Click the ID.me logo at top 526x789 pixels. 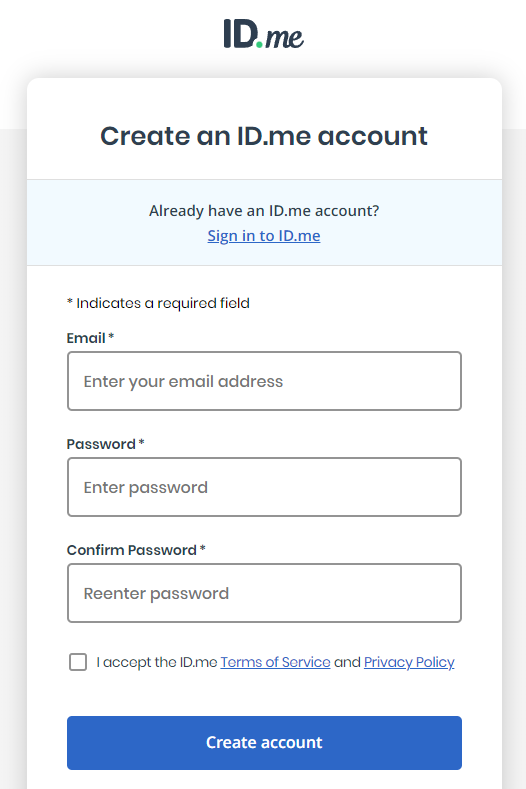(x=264, y=34)
